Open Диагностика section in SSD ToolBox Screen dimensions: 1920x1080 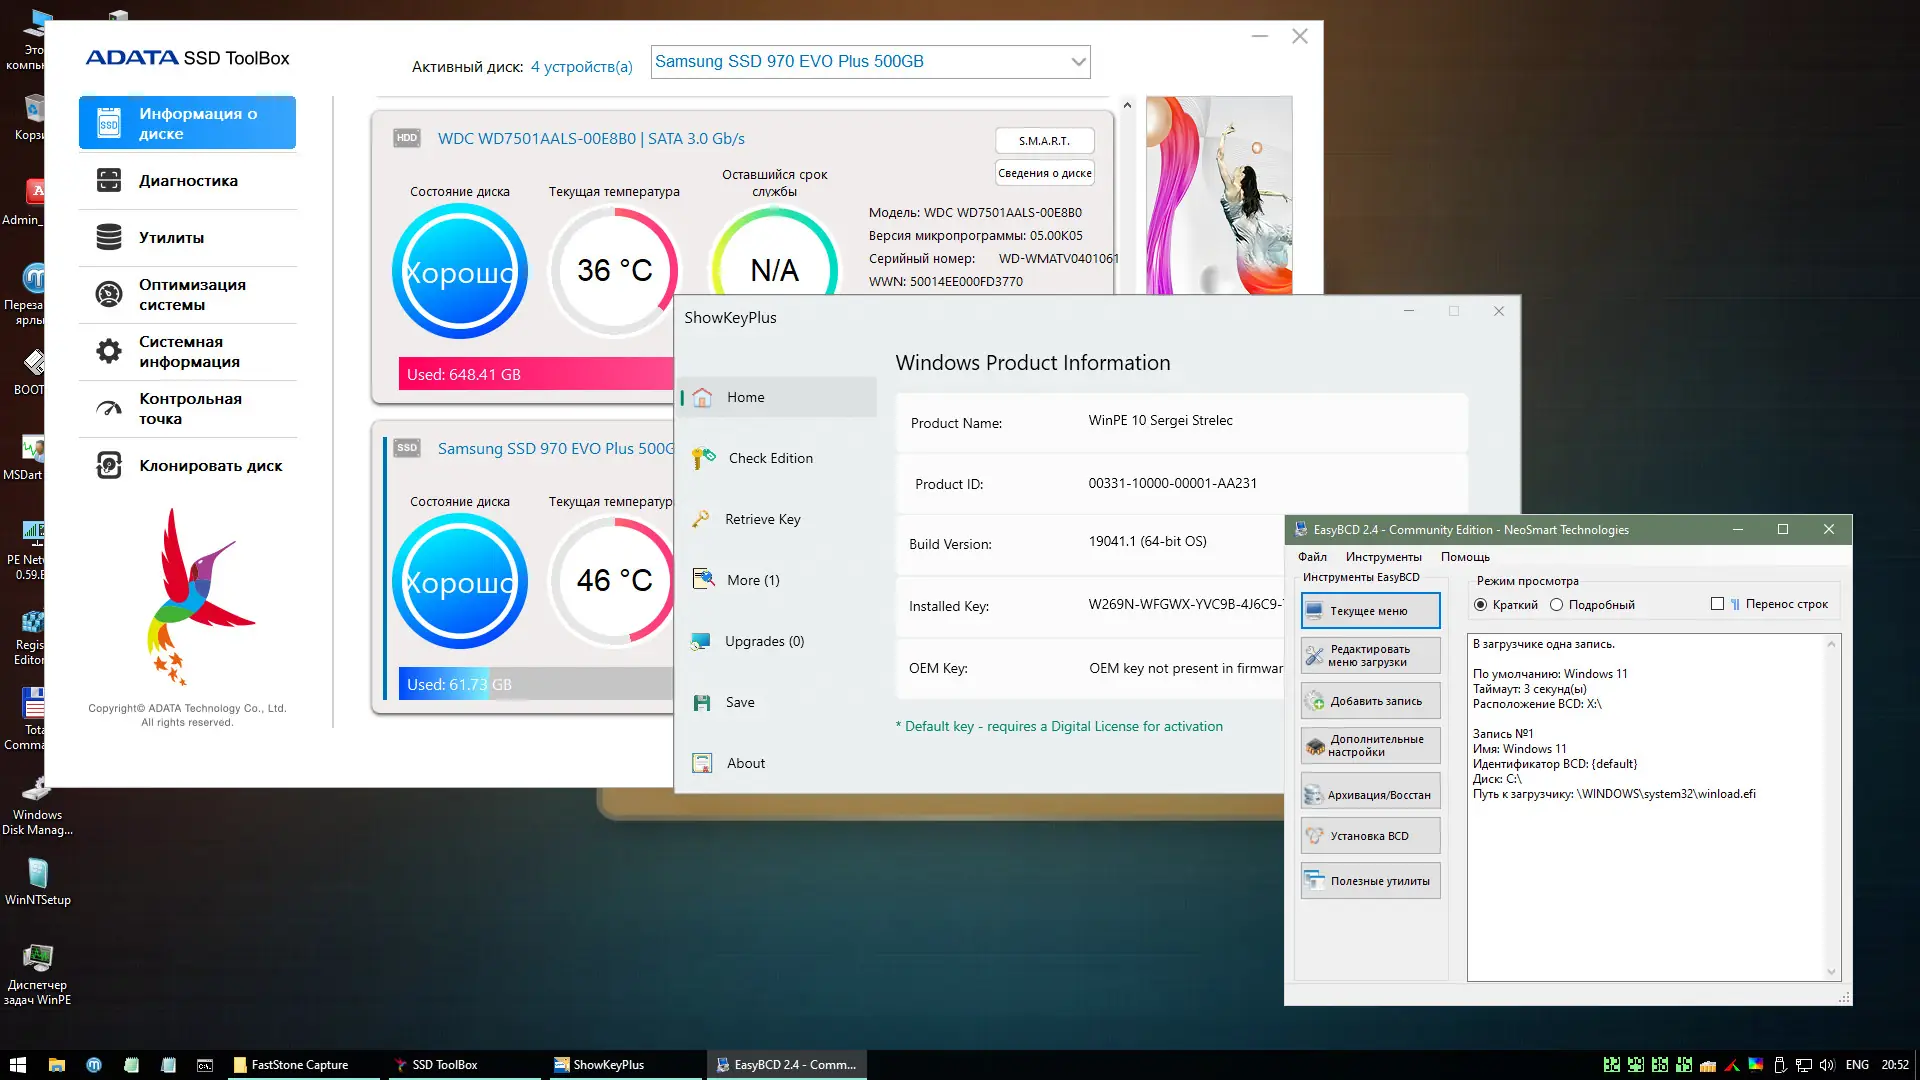point(187,181)
